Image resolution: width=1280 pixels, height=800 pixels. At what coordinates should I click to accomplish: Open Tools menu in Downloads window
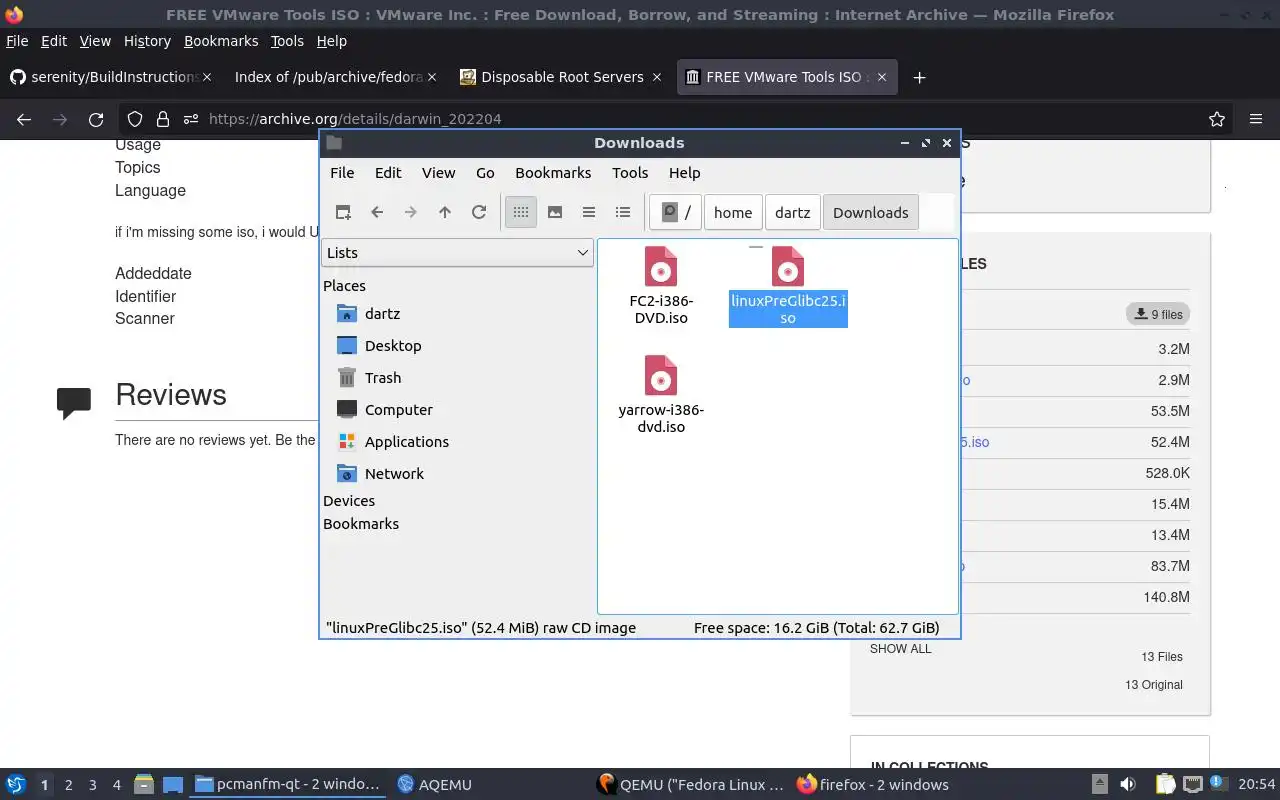click(630, 173)
